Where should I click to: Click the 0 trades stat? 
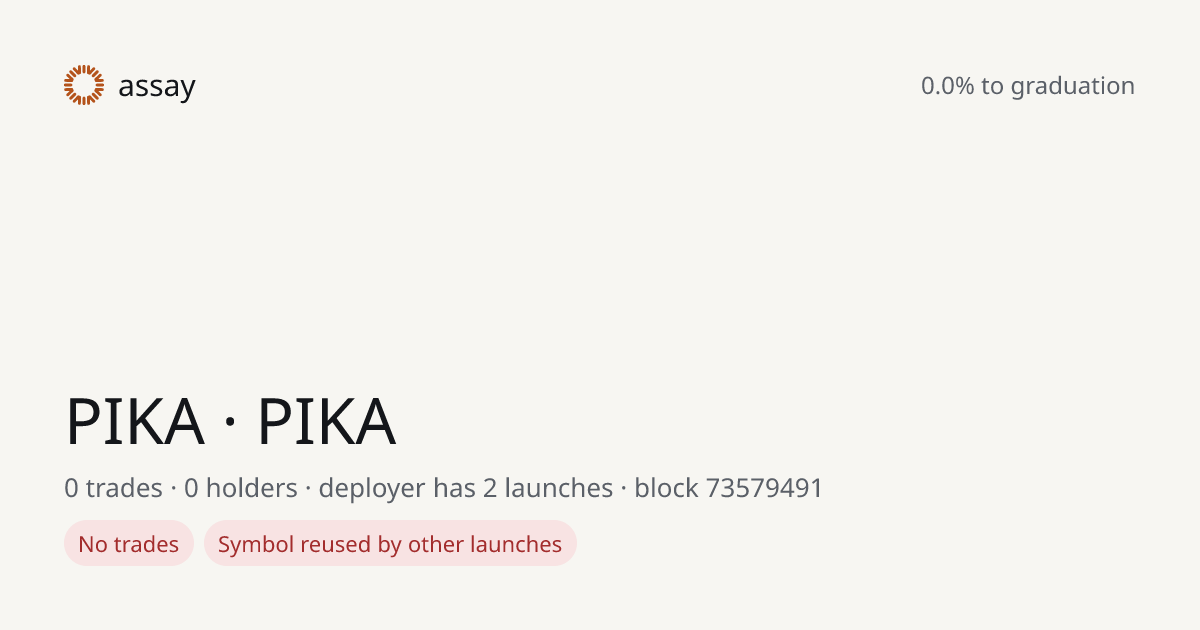click(x=113, y=488)
